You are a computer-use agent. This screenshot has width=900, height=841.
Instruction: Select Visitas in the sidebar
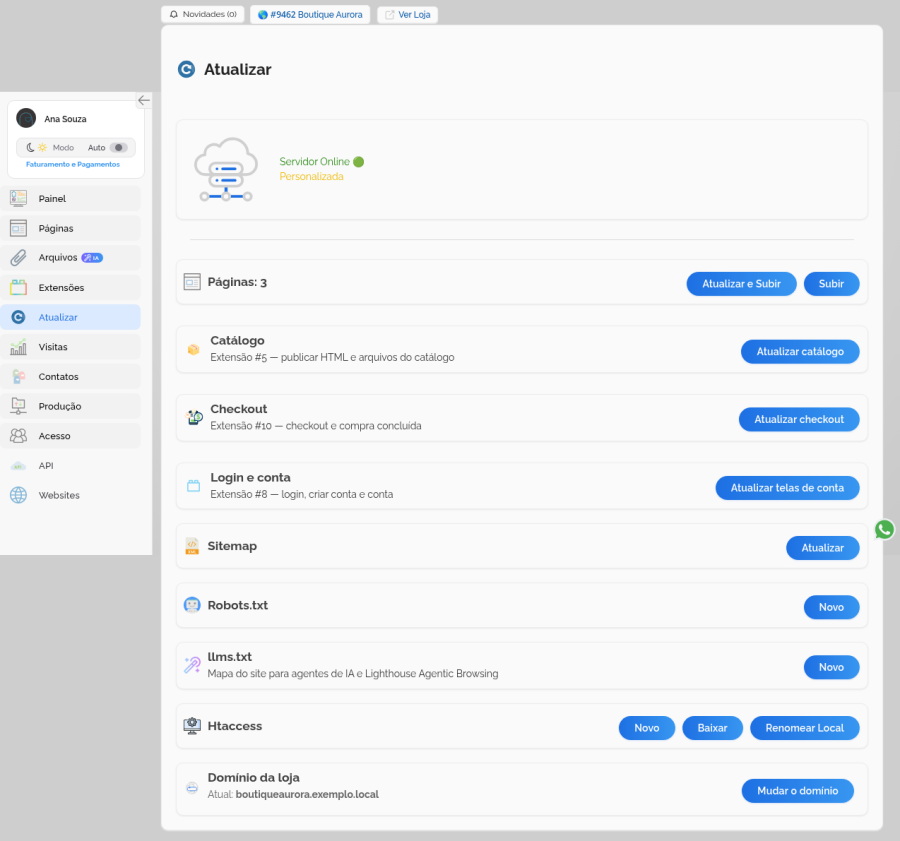[71, 347]
